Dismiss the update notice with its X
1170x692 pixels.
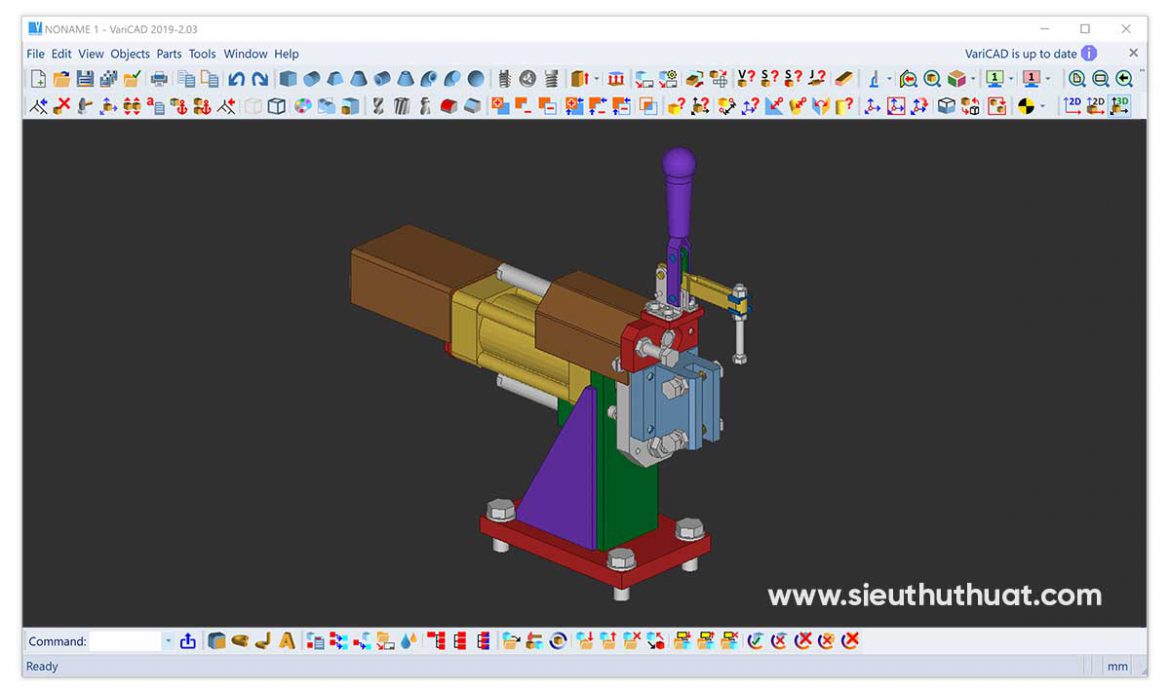(x=1133, y=53)
